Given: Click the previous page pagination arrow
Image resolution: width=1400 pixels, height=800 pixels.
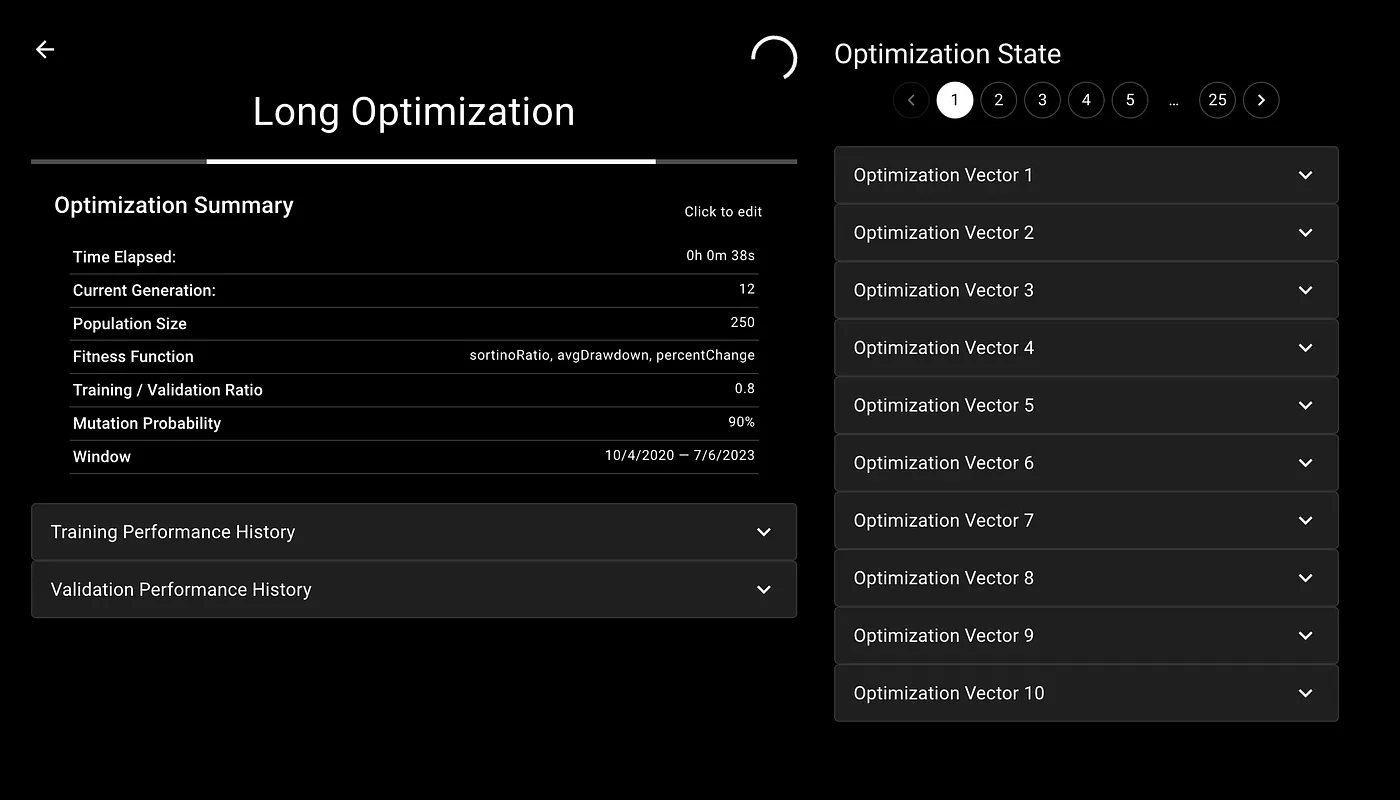Looking at the screenshot, I should pyautogui.click(x=911, y=100).
